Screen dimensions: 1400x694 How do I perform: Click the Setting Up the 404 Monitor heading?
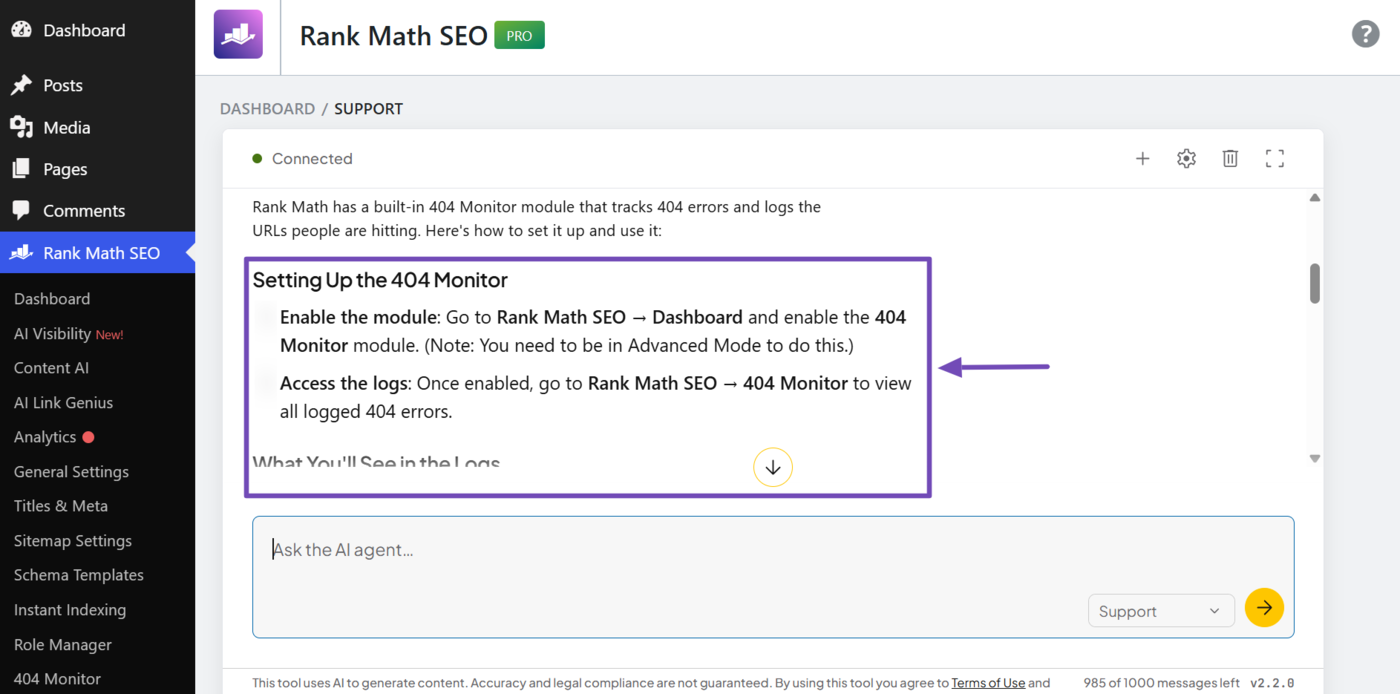(x=380, y=280)
